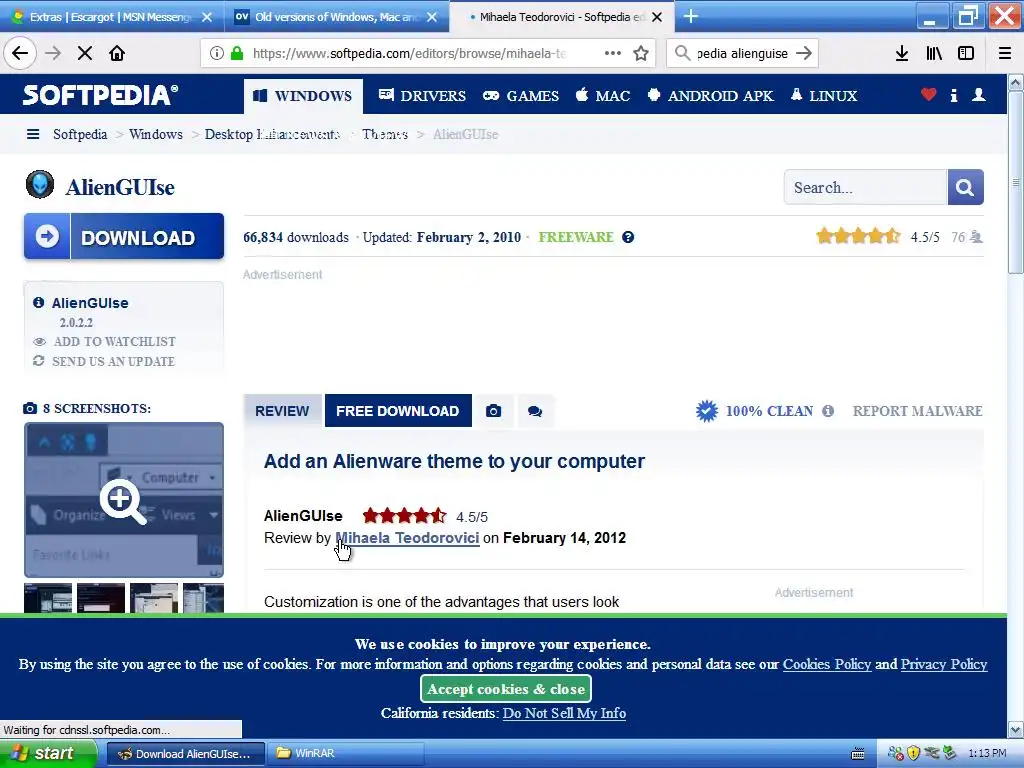
Task: Open a new browser tab with plus button
Action: [691, 16]
